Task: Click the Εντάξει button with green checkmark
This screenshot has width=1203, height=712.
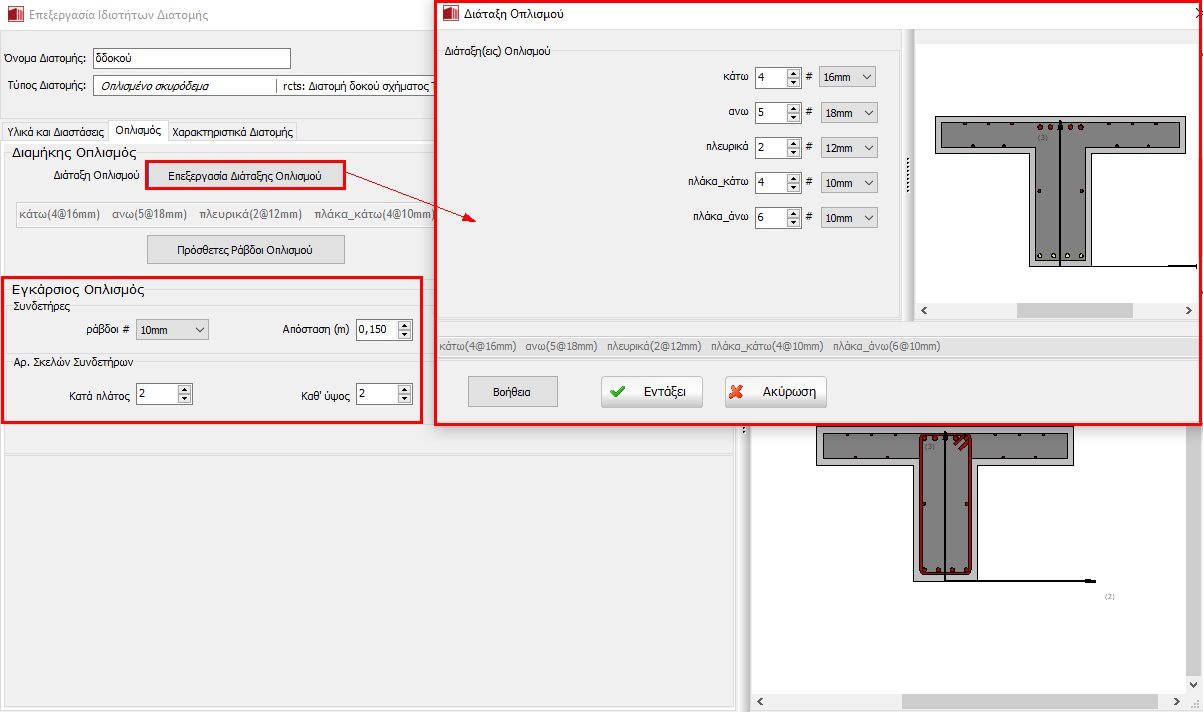Action: click(x=651, y=392)
